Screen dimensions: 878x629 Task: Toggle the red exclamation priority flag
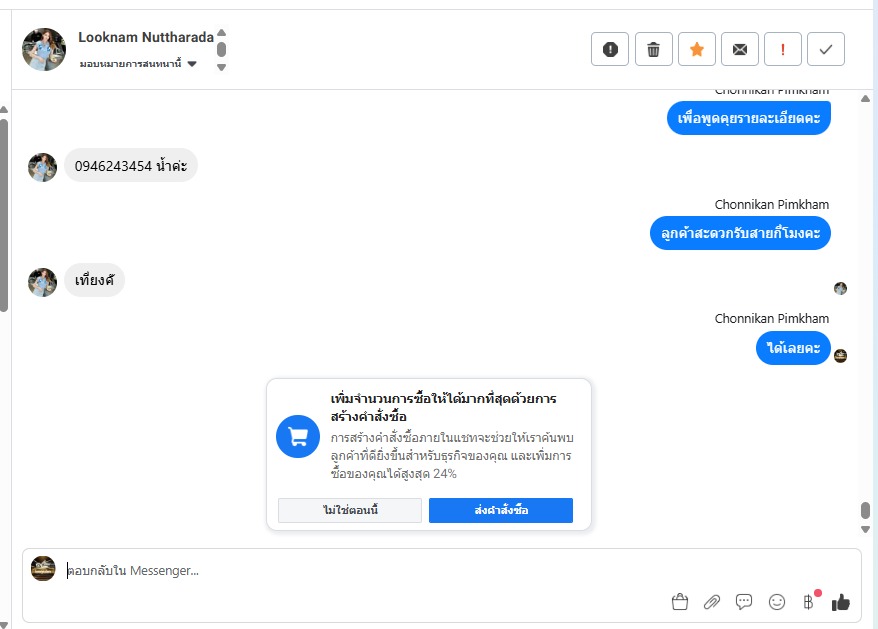[782, 49]
